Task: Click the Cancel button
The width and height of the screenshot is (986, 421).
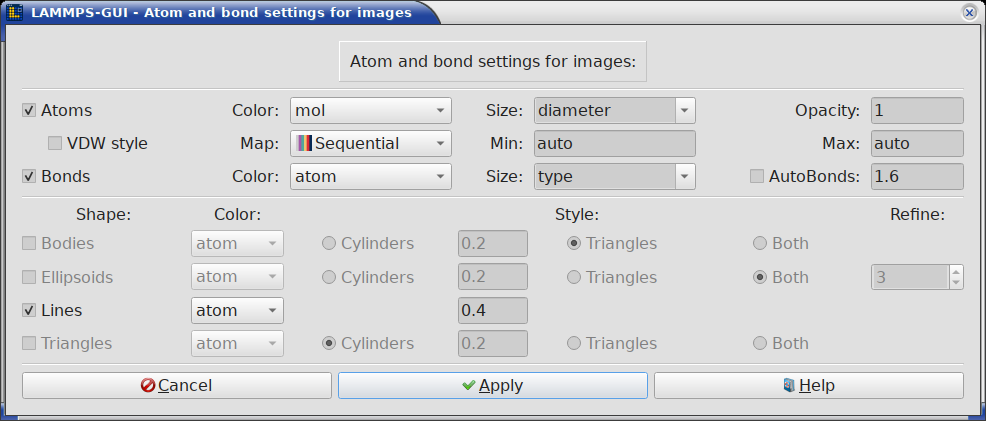Action: [176, 385]
